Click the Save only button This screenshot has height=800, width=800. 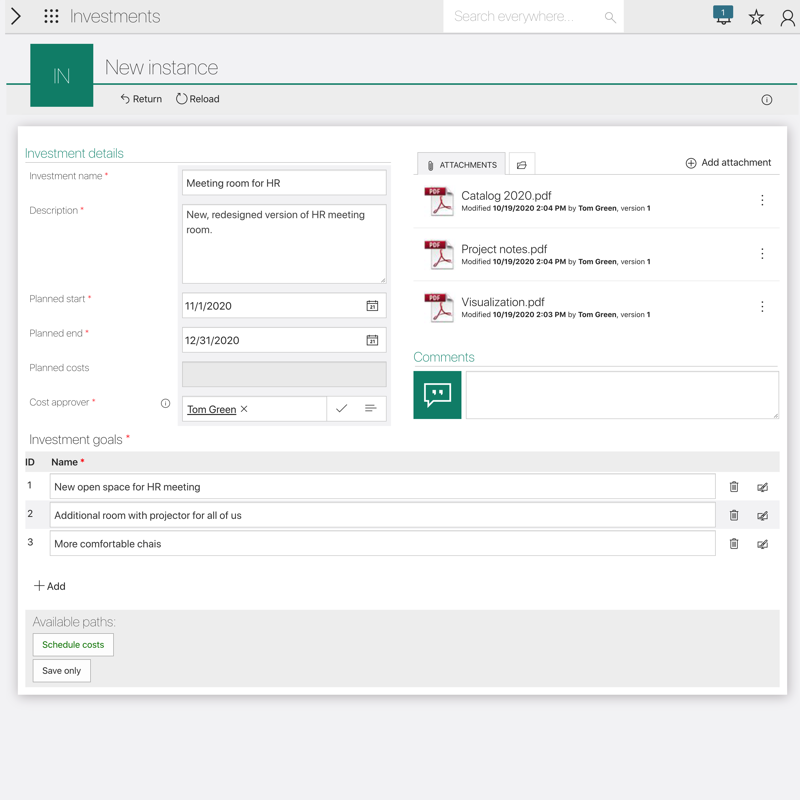tap(62, 671)
